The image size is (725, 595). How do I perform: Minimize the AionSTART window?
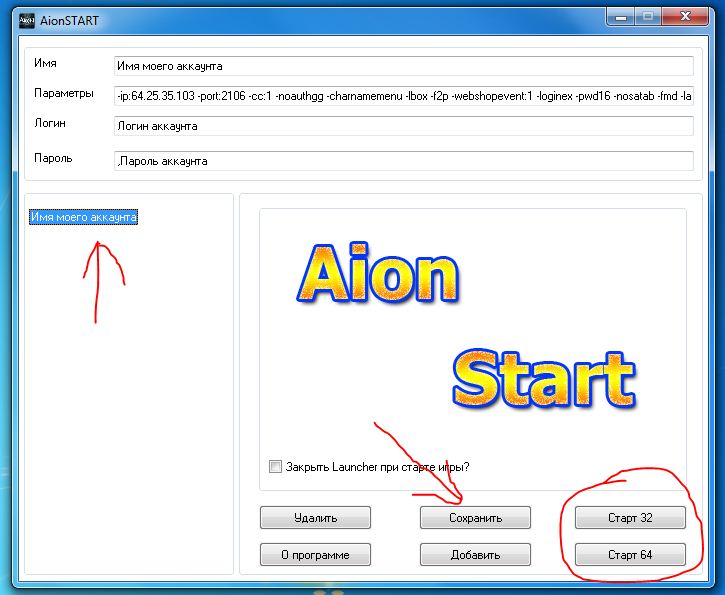[x=621, y=17]
